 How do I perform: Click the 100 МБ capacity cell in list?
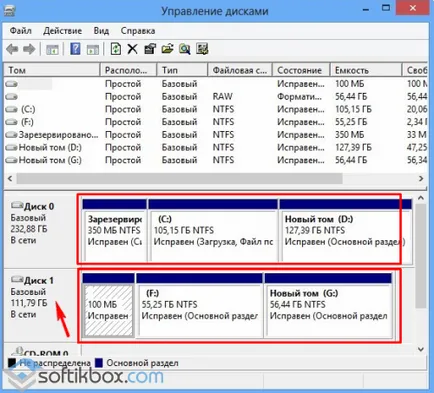[350, 84]
